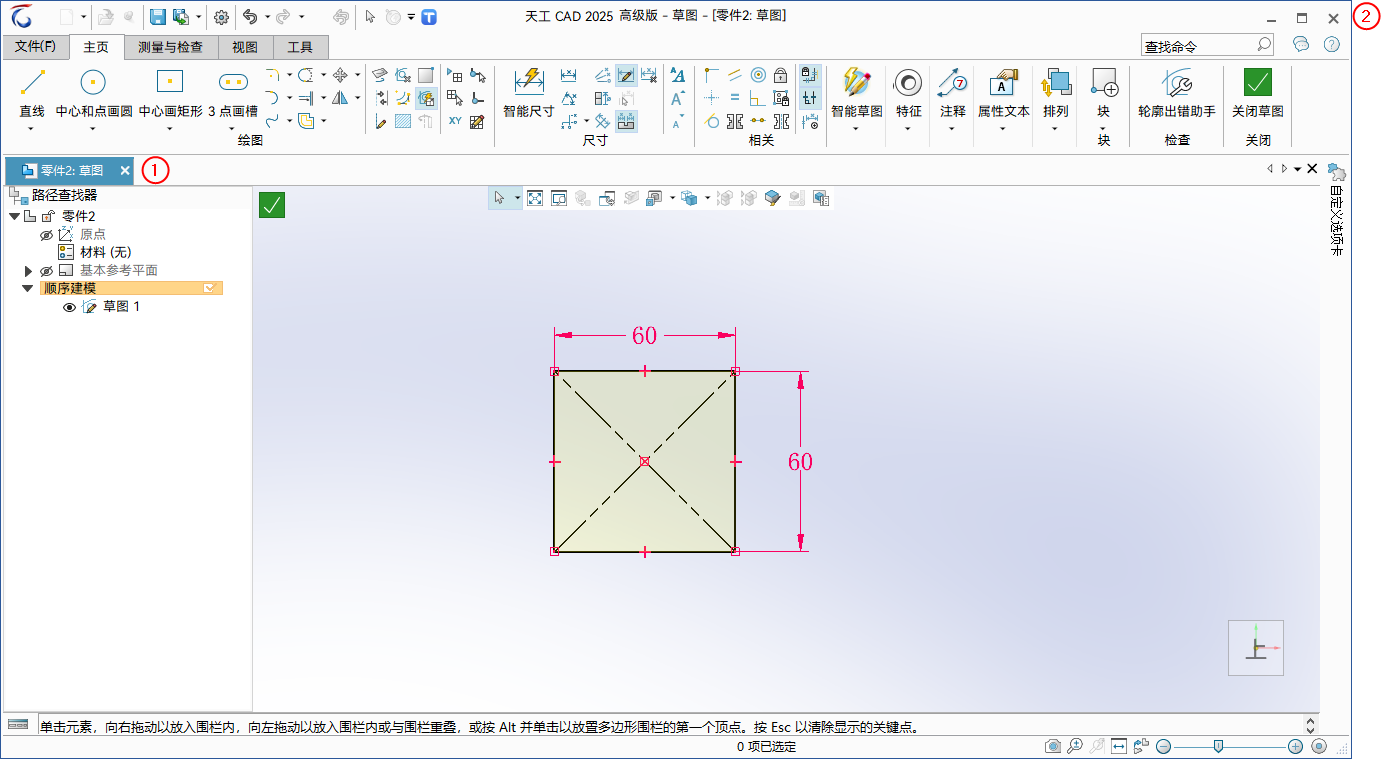The height and width of the screenshot is (759, 1382).
Task: Apply the parallel relation icon
Action: point(735,74)
